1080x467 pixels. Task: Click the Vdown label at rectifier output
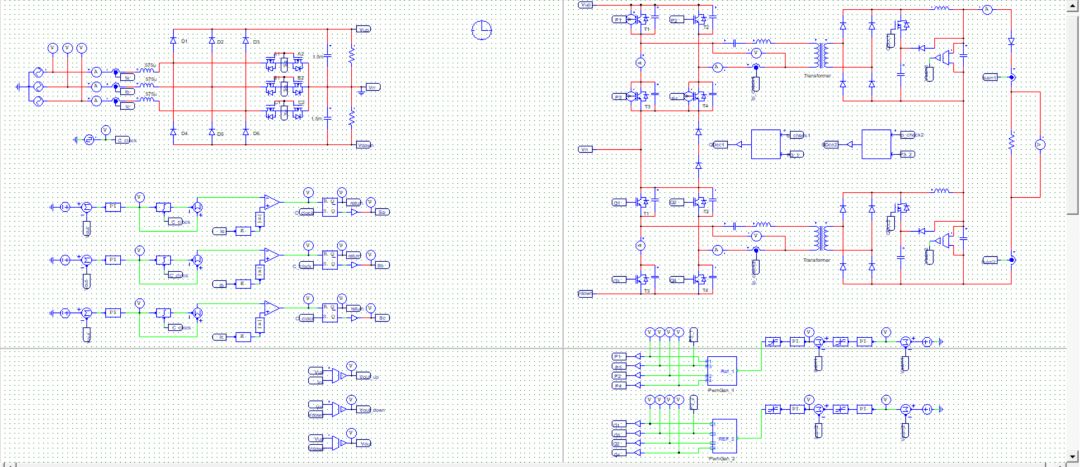(x=365, y=145)
